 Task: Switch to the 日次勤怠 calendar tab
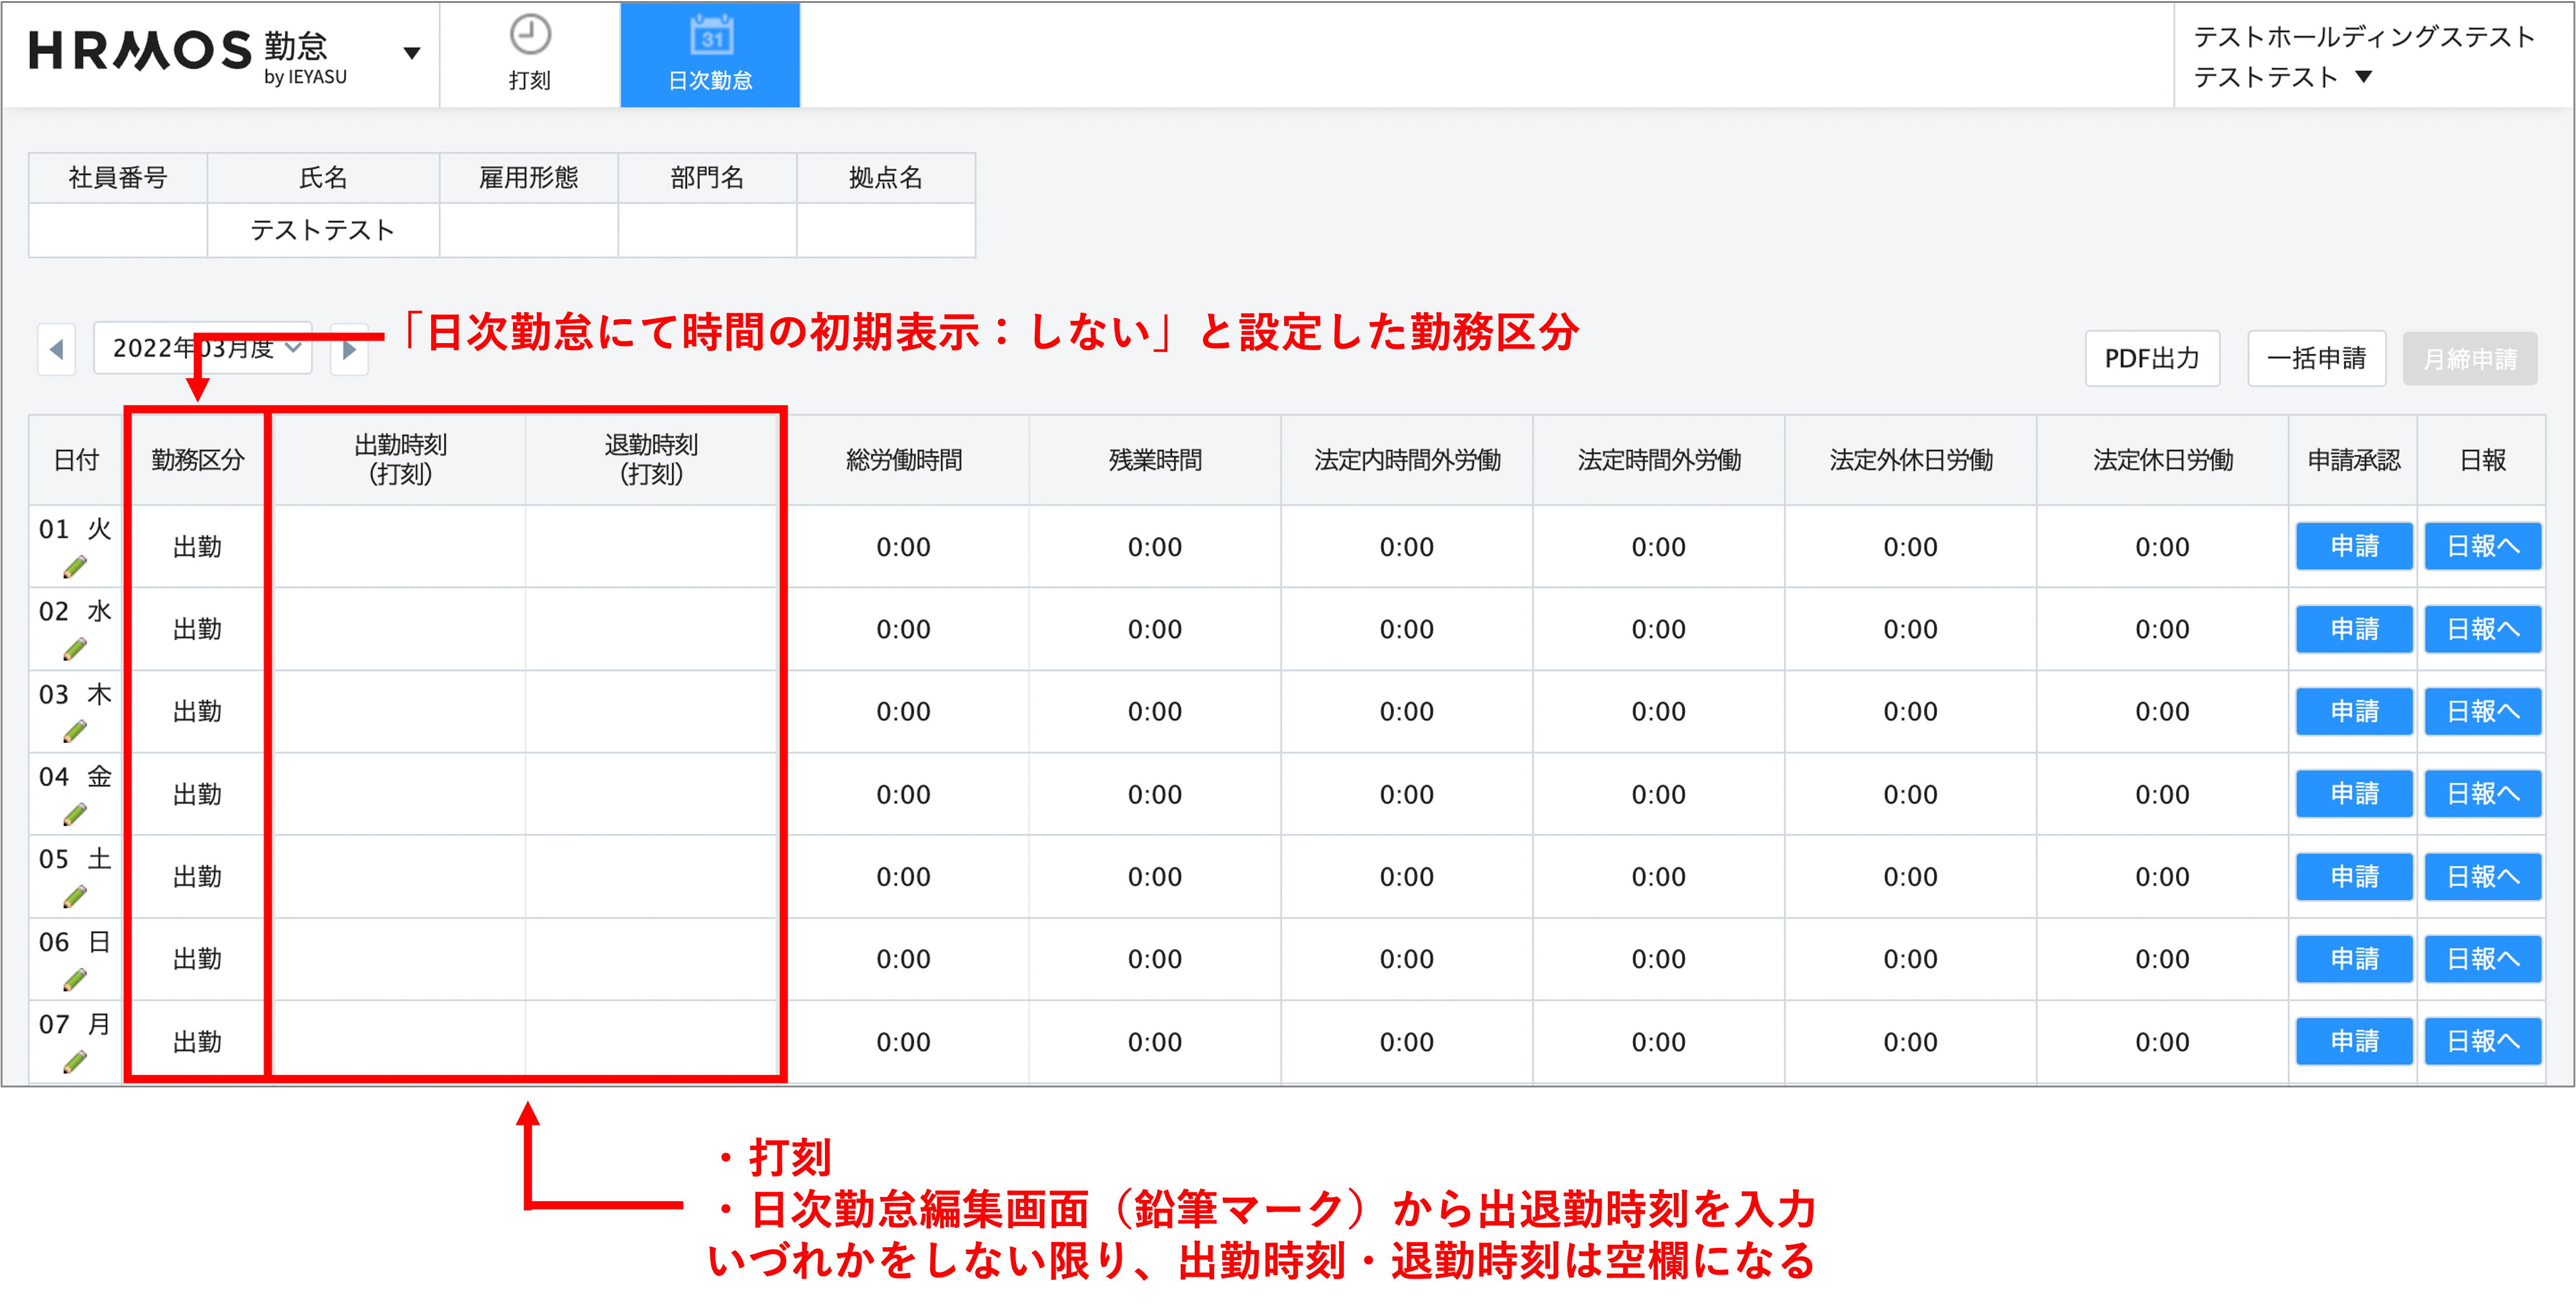(x=710, y=54)
